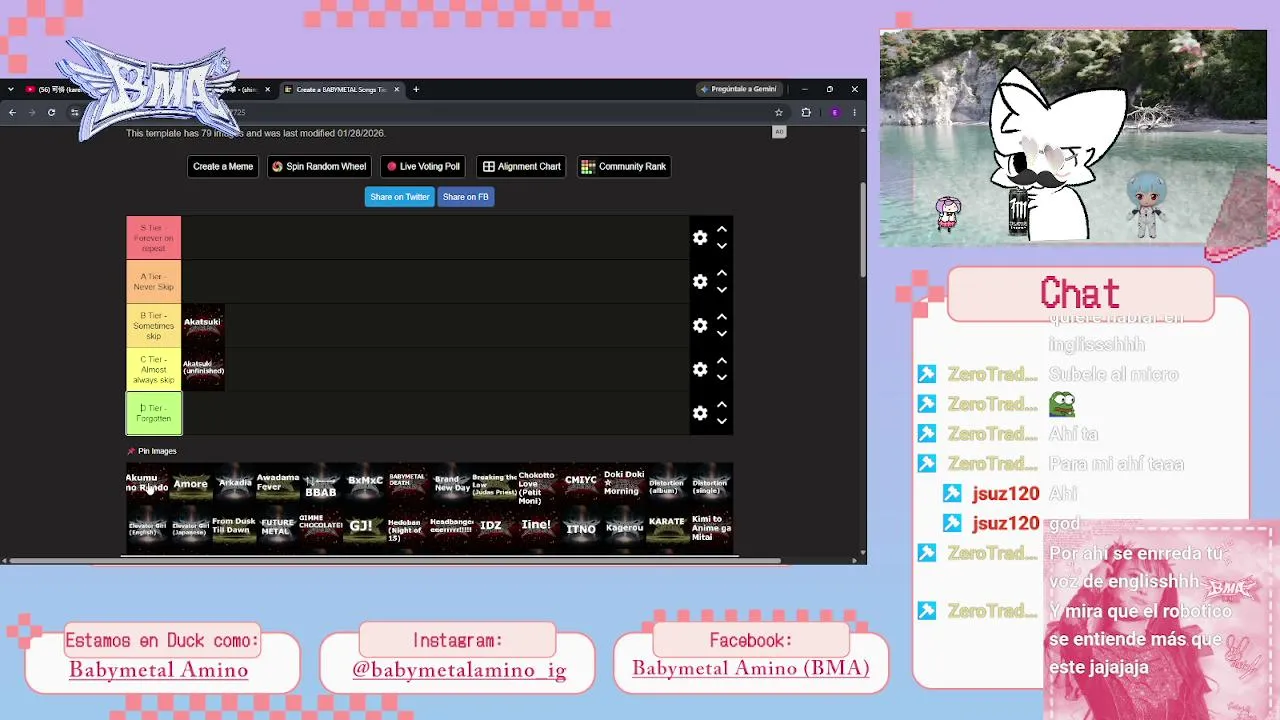Viewport: 1280px width, 720px height.
Task: Share tier list on FB
Action: (x=466, y=197)
